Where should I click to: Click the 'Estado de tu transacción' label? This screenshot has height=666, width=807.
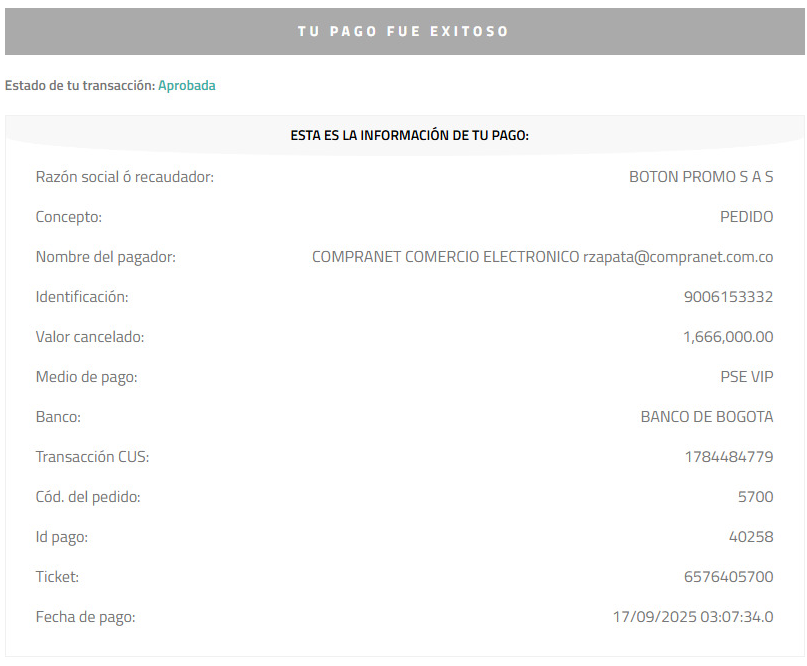point(80,85)
